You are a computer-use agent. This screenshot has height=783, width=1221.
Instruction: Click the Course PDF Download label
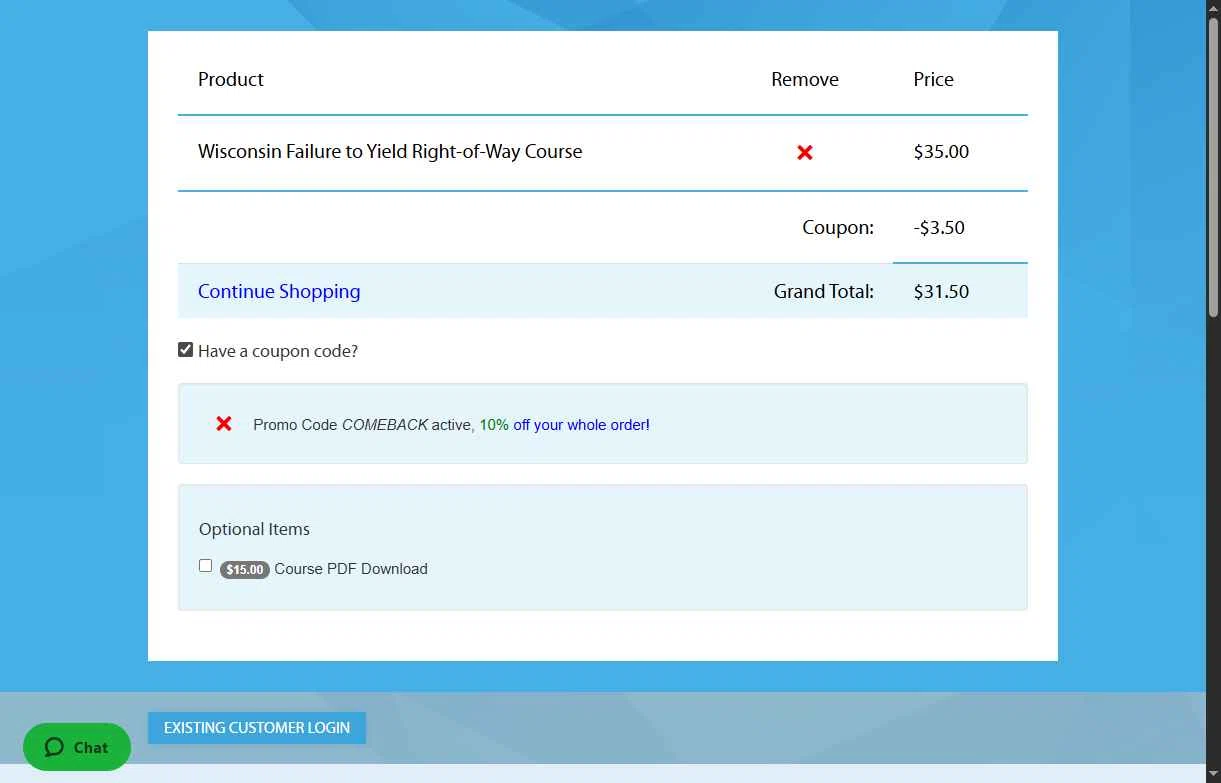click(351, 569)
